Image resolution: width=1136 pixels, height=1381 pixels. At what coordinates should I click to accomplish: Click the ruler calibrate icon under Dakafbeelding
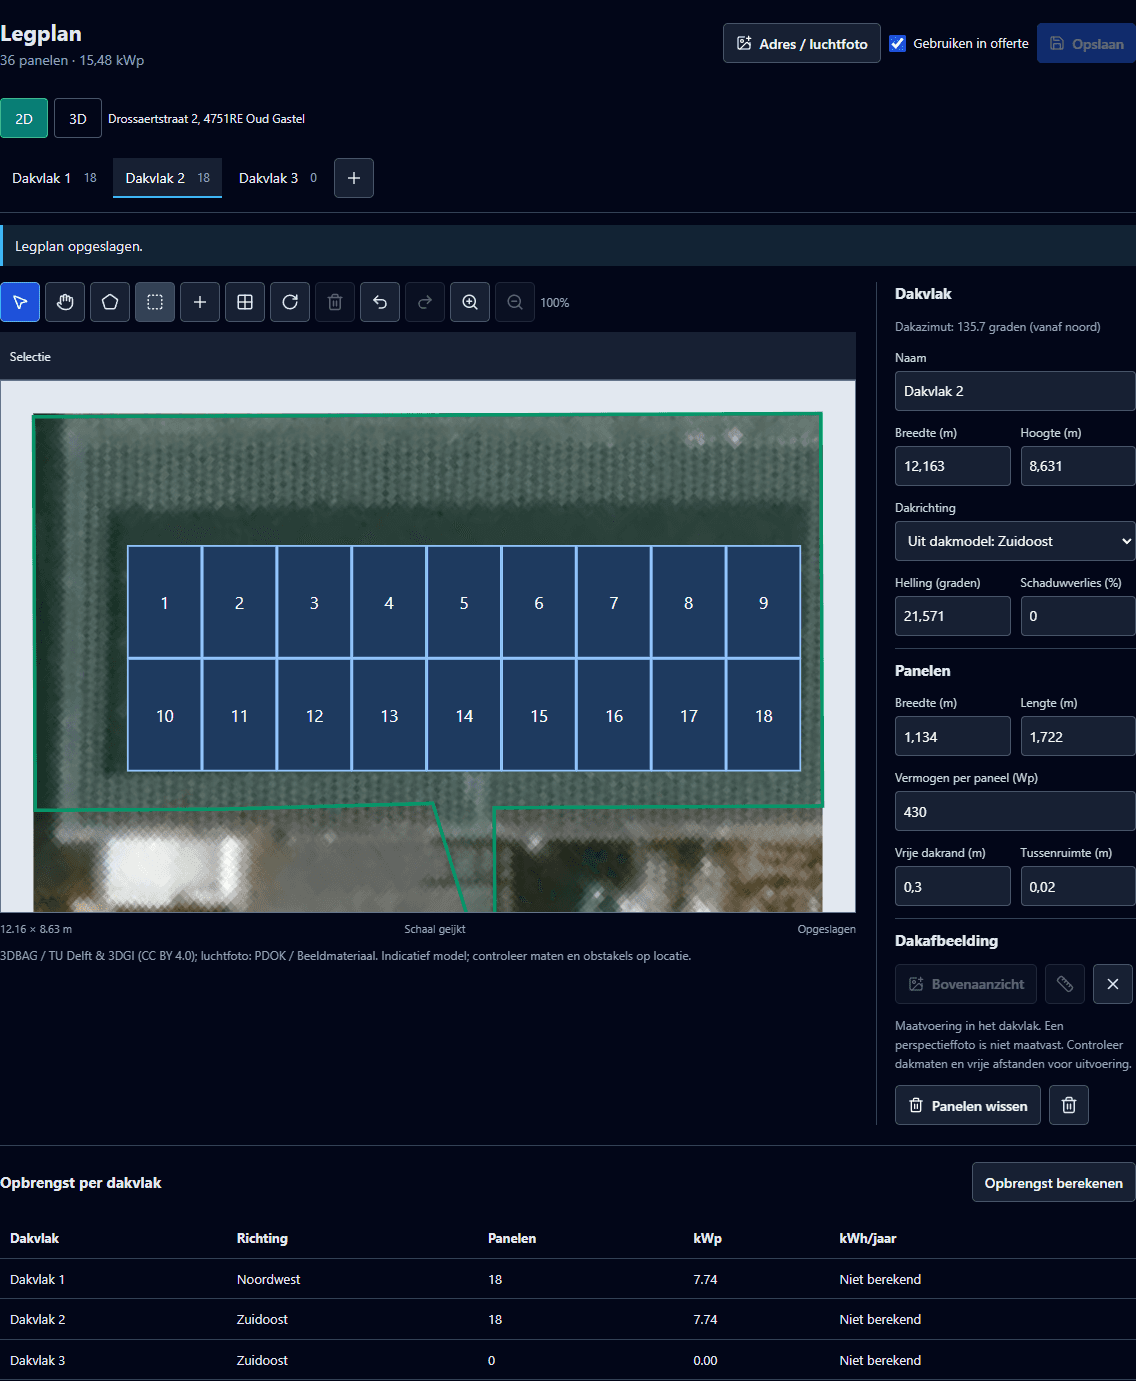tap(1065, 984)
